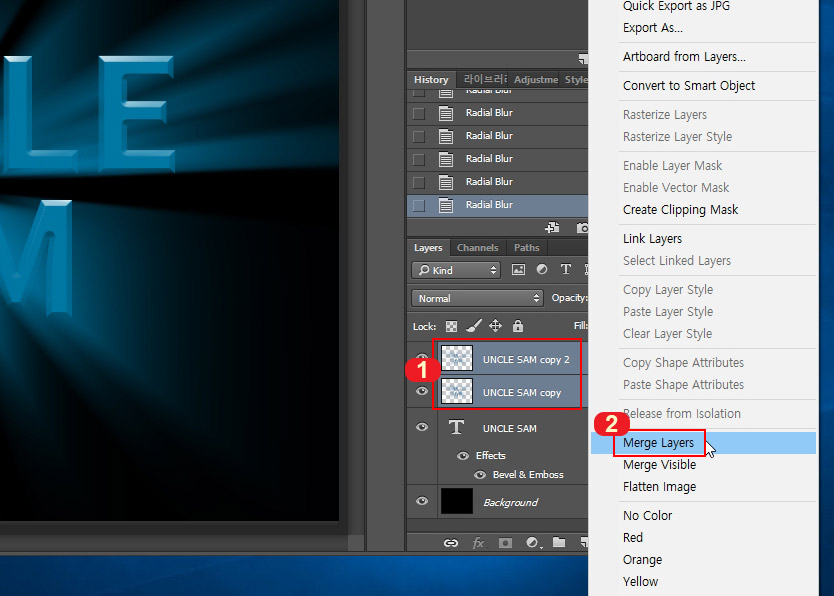The width and height of the screenshot is (834, 596).
Task: Click the link layers chain icon
Action: click(x=451, y=543)
